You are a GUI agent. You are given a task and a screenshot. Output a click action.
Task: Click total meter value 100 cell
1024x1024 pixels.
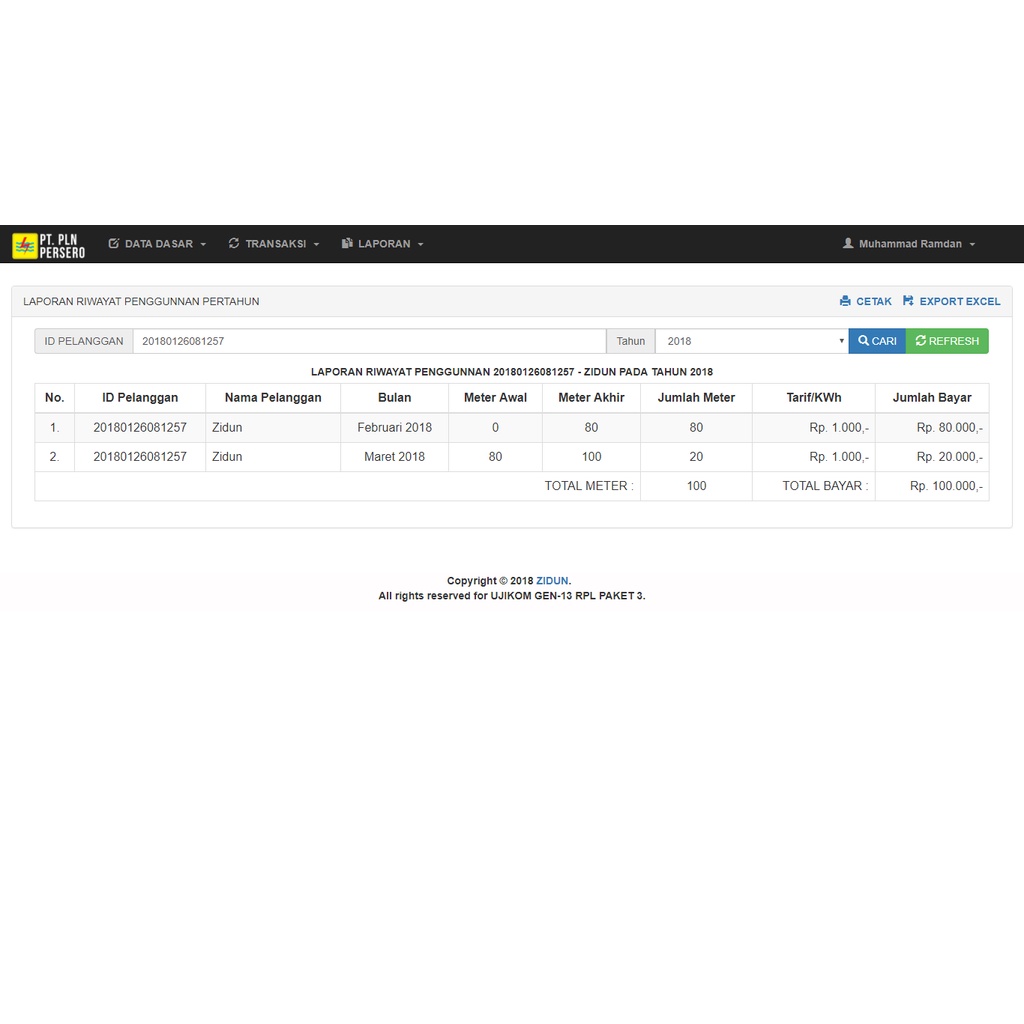tap(696, 486)
